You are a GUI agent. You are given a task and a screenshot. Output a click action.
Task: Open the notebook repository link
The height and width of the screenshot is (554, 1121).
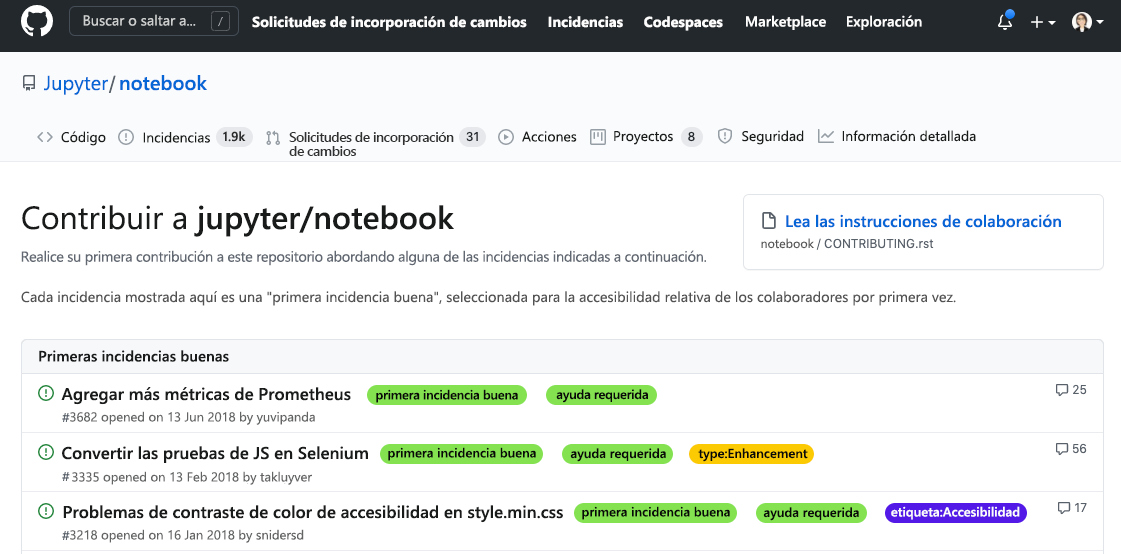pos(163,84)
